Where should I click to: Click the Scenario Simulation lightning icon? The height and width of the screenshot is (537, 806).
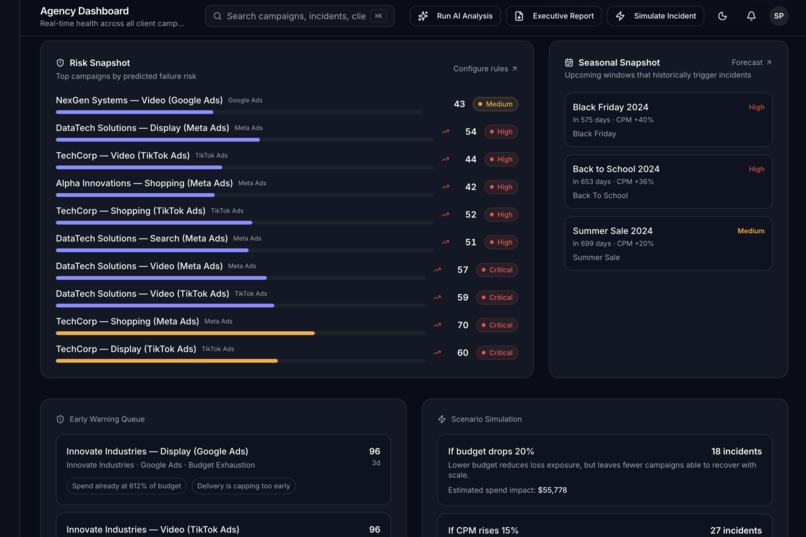pyautogui.click(x=442, y=419)
